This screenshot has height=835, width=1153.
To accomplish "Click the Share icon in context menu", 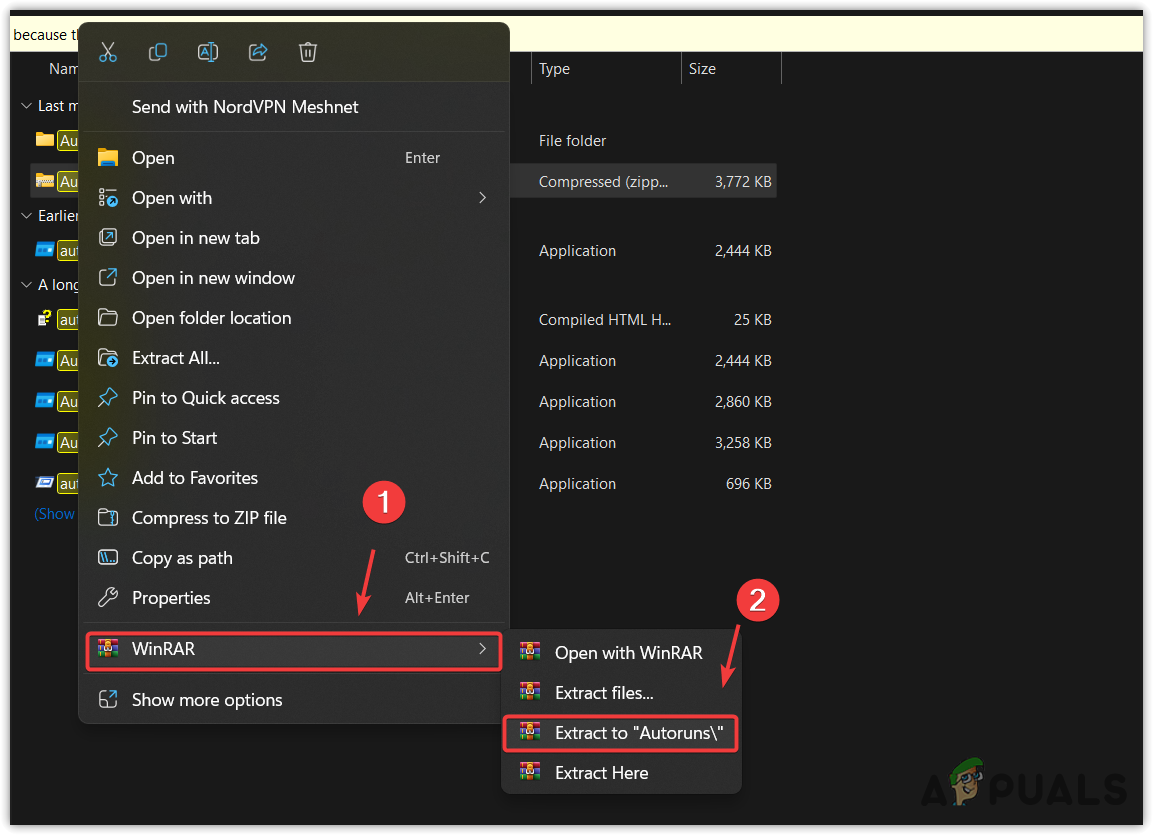I will pos(258,52).
